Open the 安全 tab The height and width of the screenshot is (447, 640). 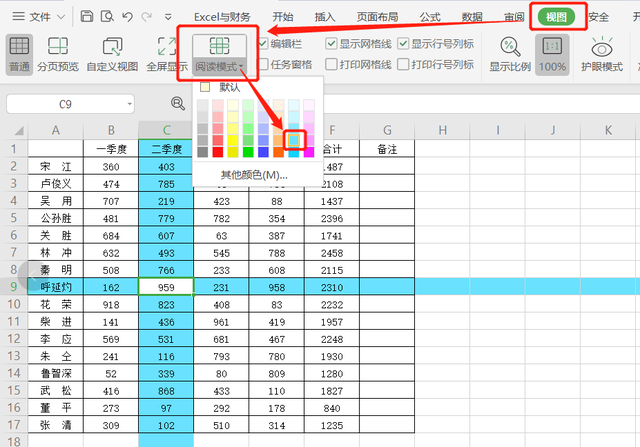click(598, 17)
